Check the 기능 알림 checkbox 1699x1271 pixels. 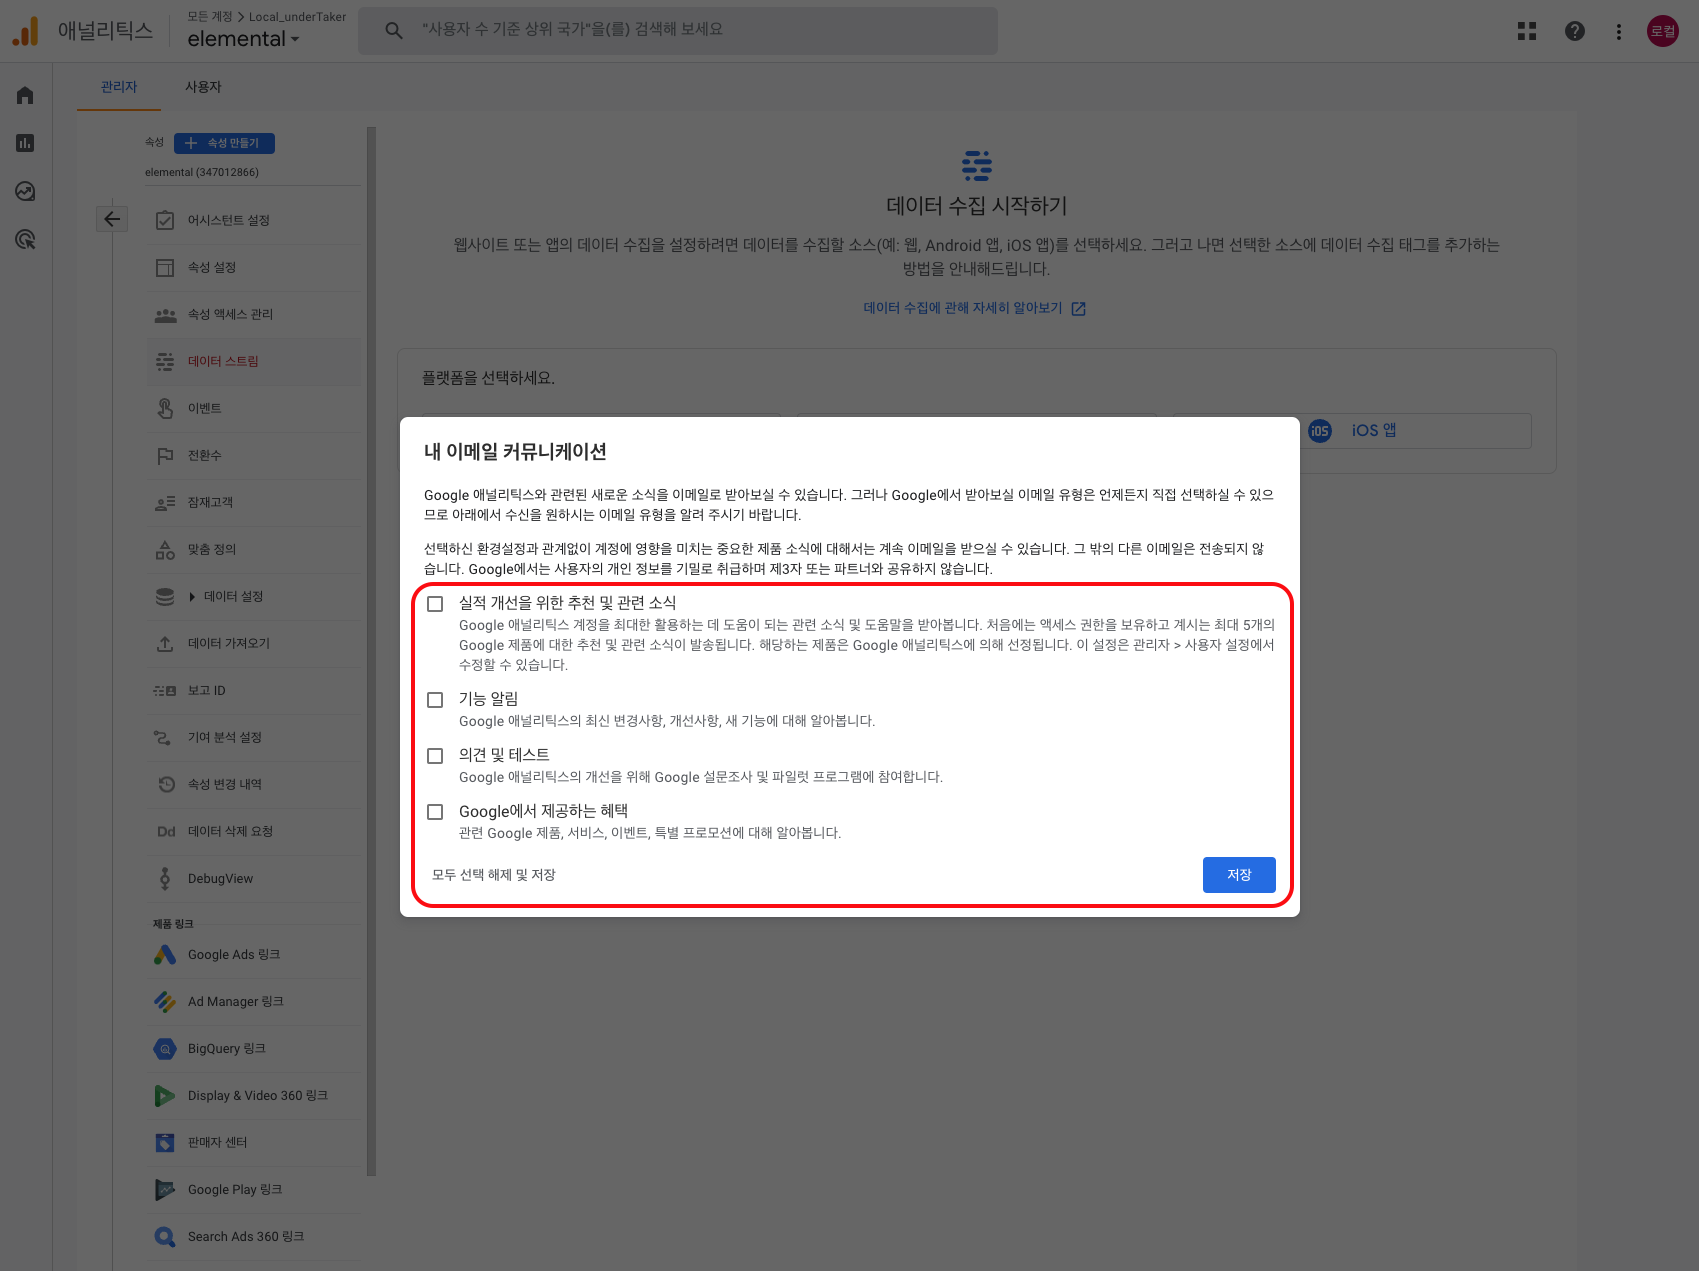tap(435, 700)
